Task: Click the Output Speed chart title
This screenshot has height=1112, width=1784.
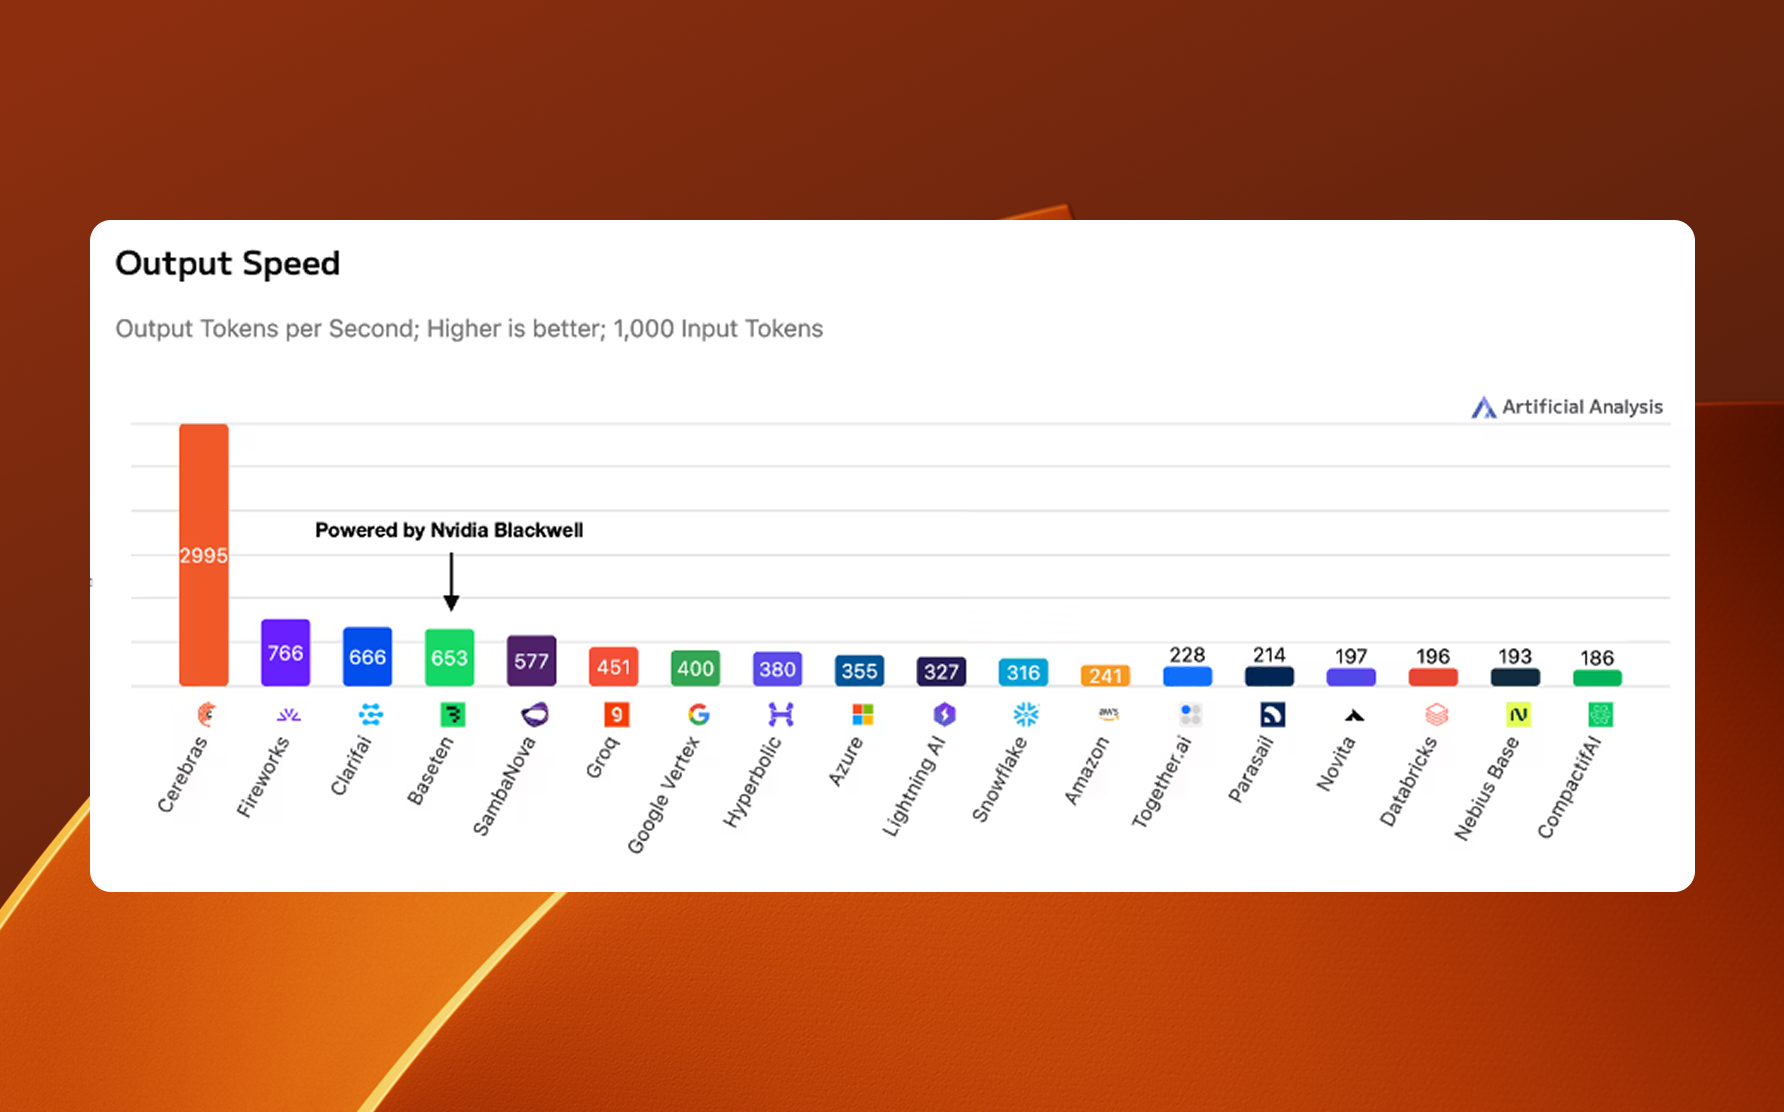Action: [228, 263]
